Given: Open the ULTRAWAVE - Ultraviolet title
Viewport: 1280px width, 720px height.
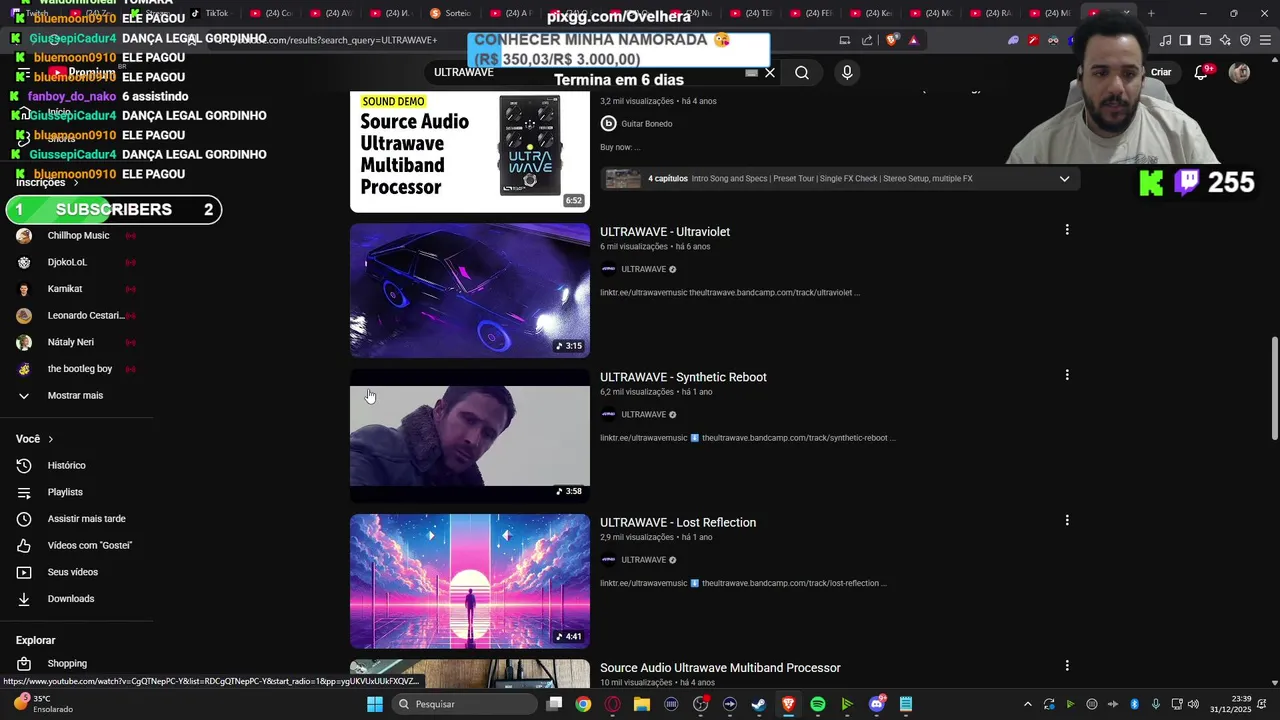Looking at the screenshot, I should (665, 232).
